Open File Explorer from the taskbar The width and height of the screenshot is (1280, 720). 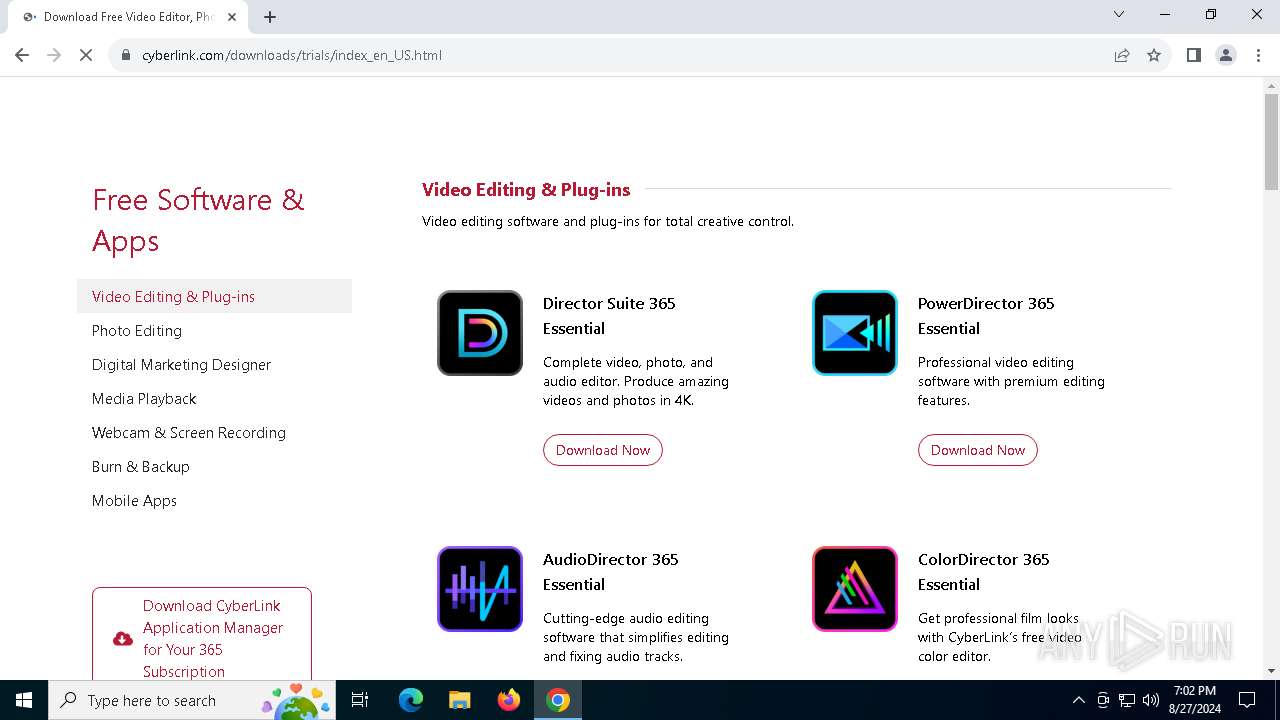click(460, 700)
